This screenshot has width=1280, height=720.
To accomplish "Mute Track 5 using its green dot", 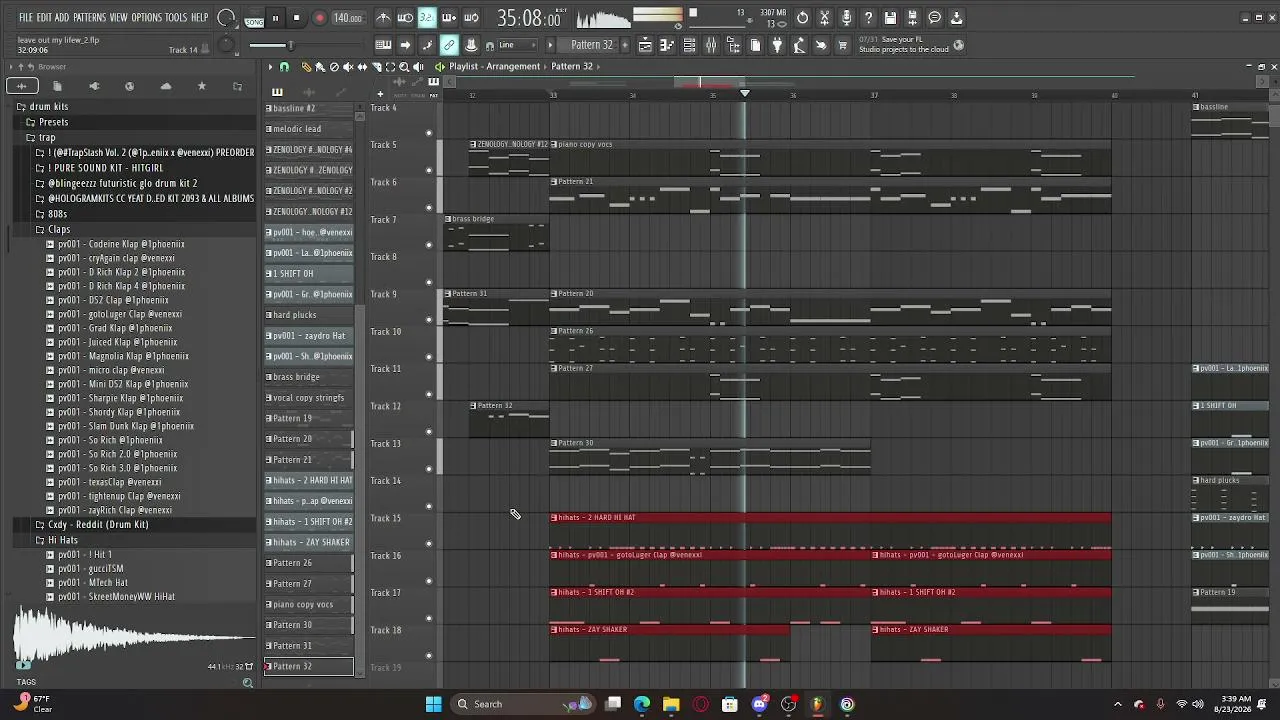I will coord(429,170).
